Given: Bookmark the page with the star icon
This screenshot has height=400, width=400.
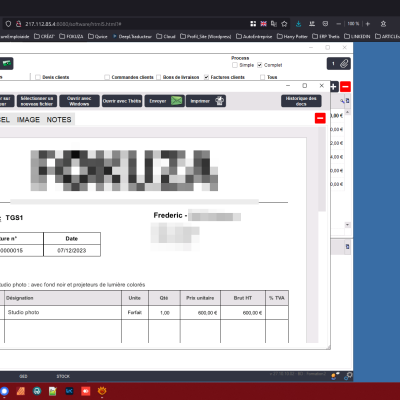Looking at the screenshot, I should 284,24.
